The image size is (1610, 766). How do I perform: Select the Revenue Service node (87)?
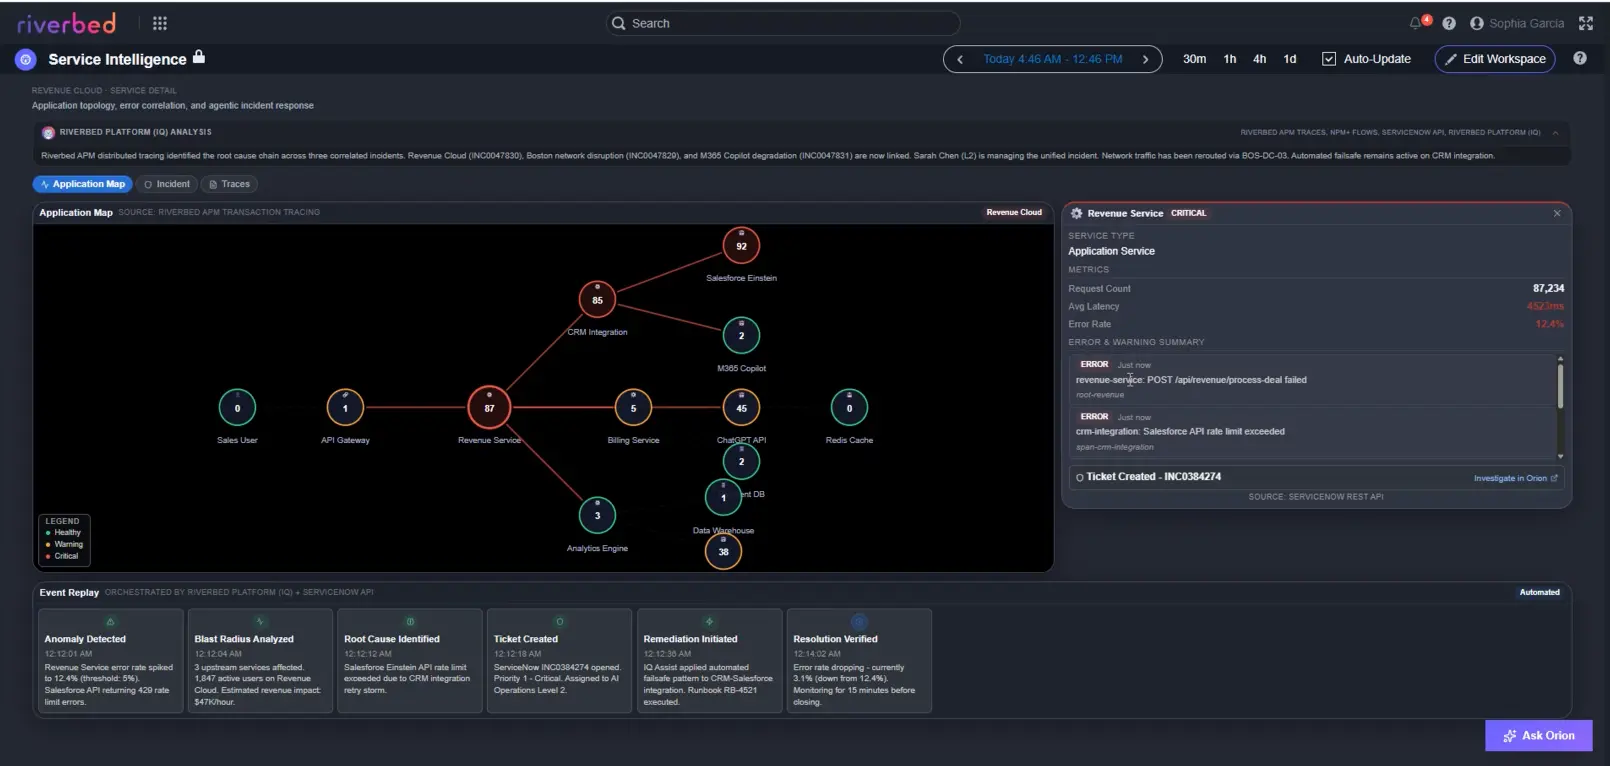(489, 407)
